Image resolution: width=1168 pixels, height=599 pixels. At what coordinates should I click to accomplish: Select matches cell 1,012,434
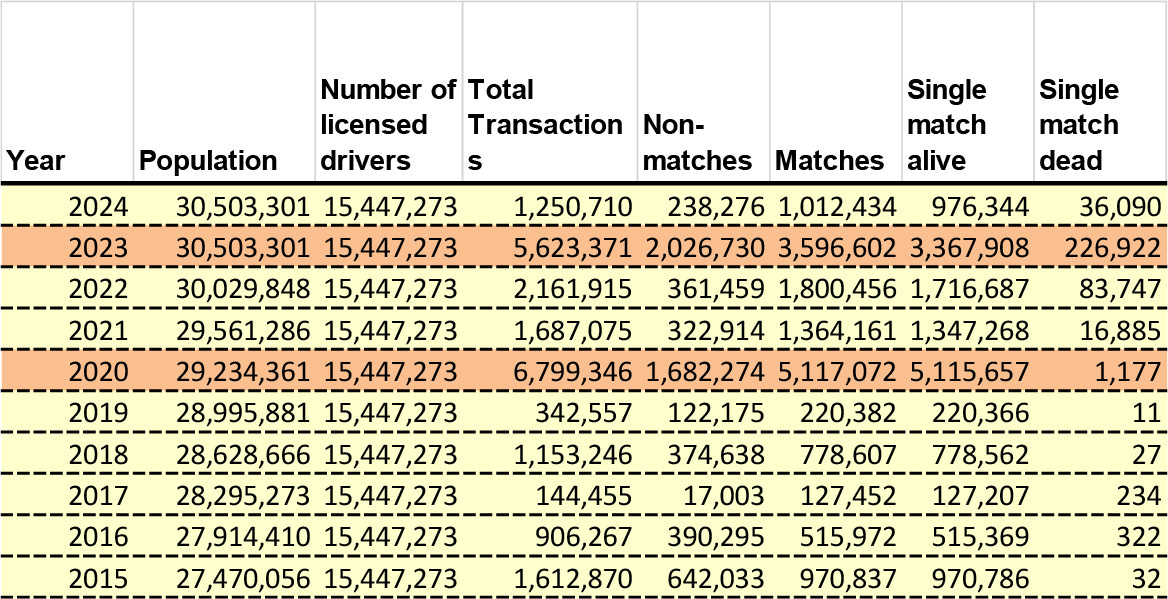click(837, 207)
